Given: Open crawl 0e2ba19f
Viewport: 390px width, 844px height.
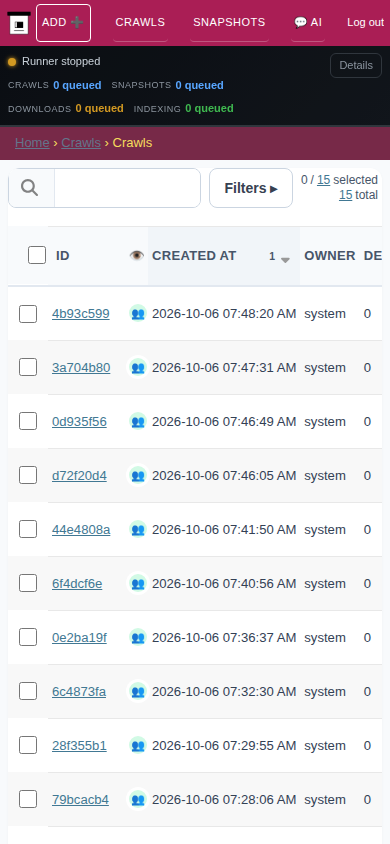Looking at the screenshot, I should [79, 637].
